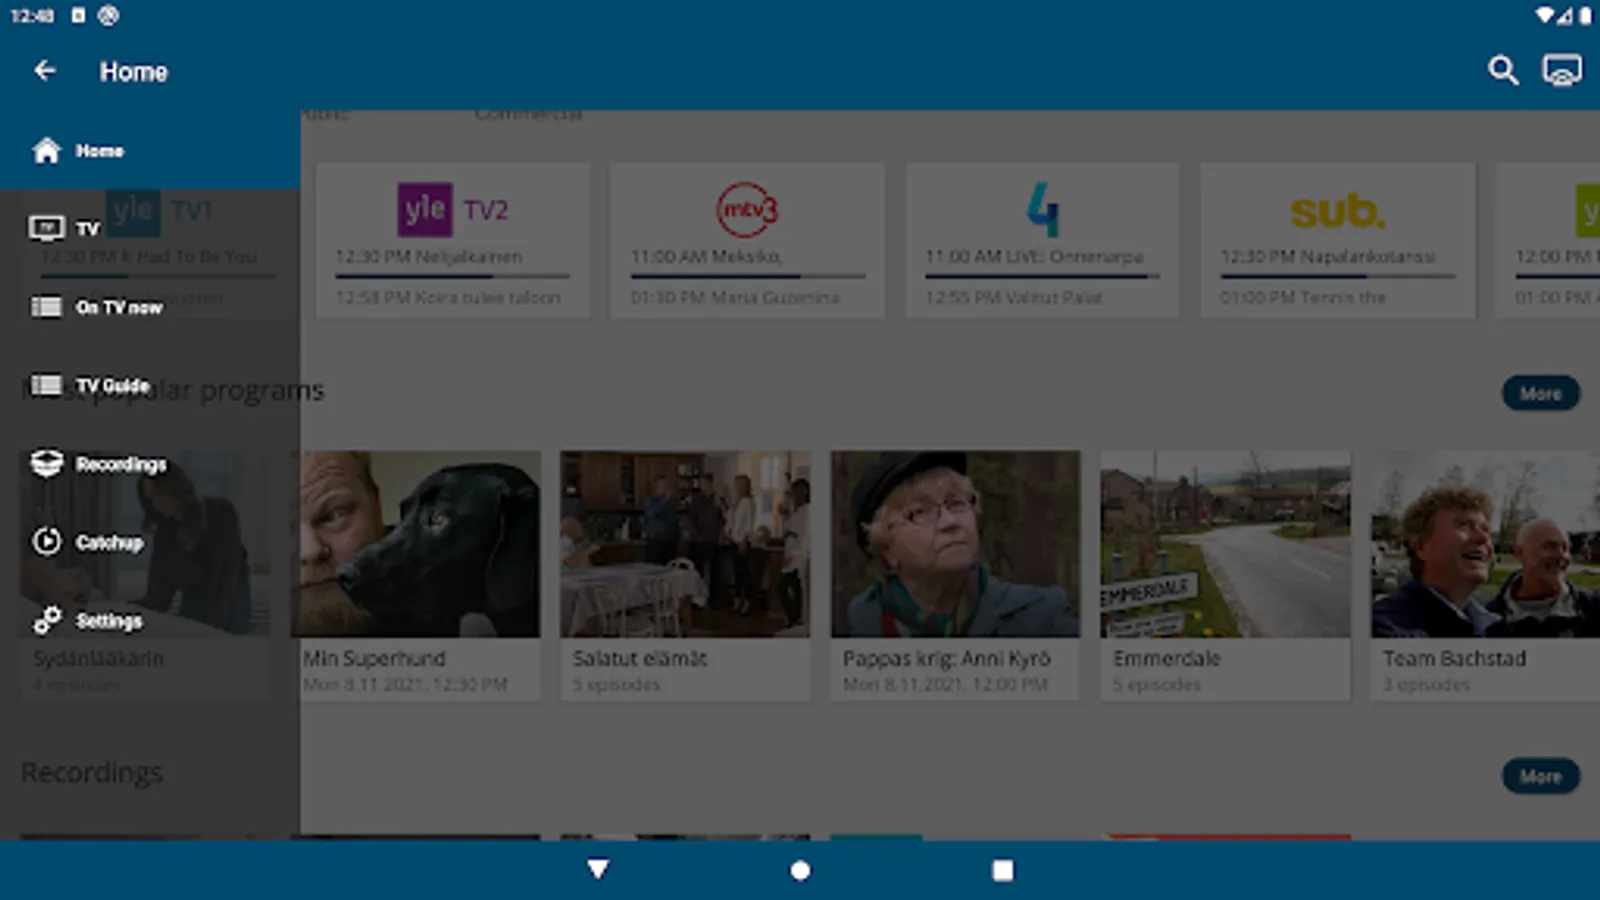Click the yle TV2 program progress bar
Viewport: 1600px width, 900px height.
click(x=452, y=276)
